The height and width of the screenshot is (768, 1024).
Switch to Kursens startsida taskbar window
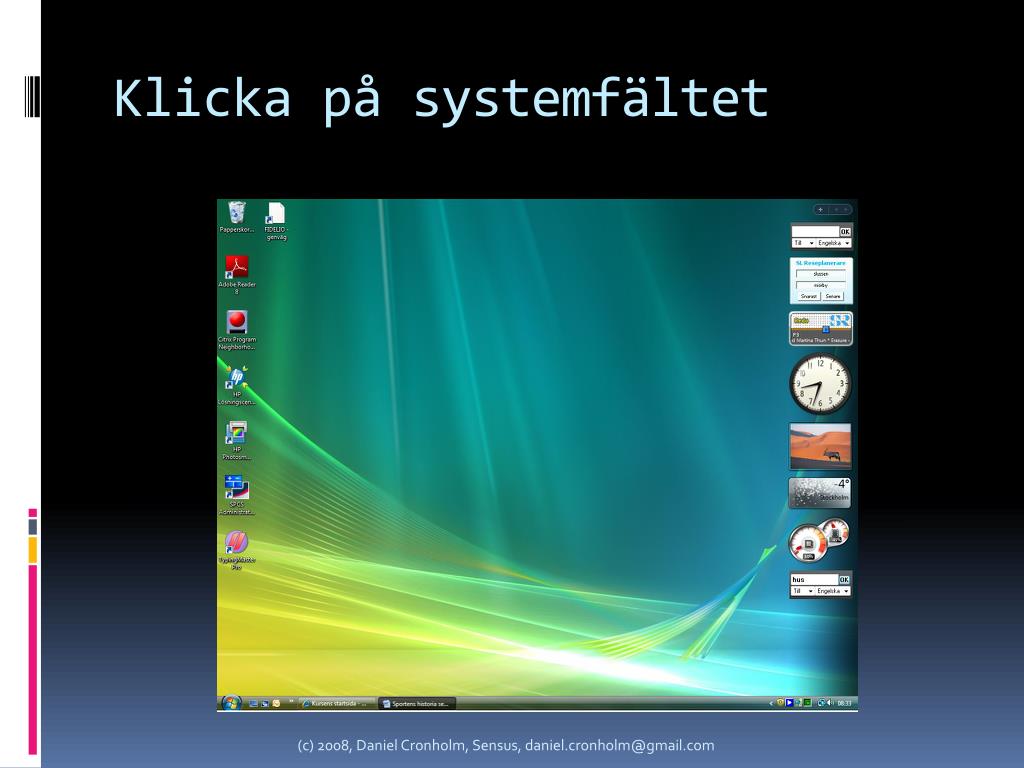coord(338,703)
